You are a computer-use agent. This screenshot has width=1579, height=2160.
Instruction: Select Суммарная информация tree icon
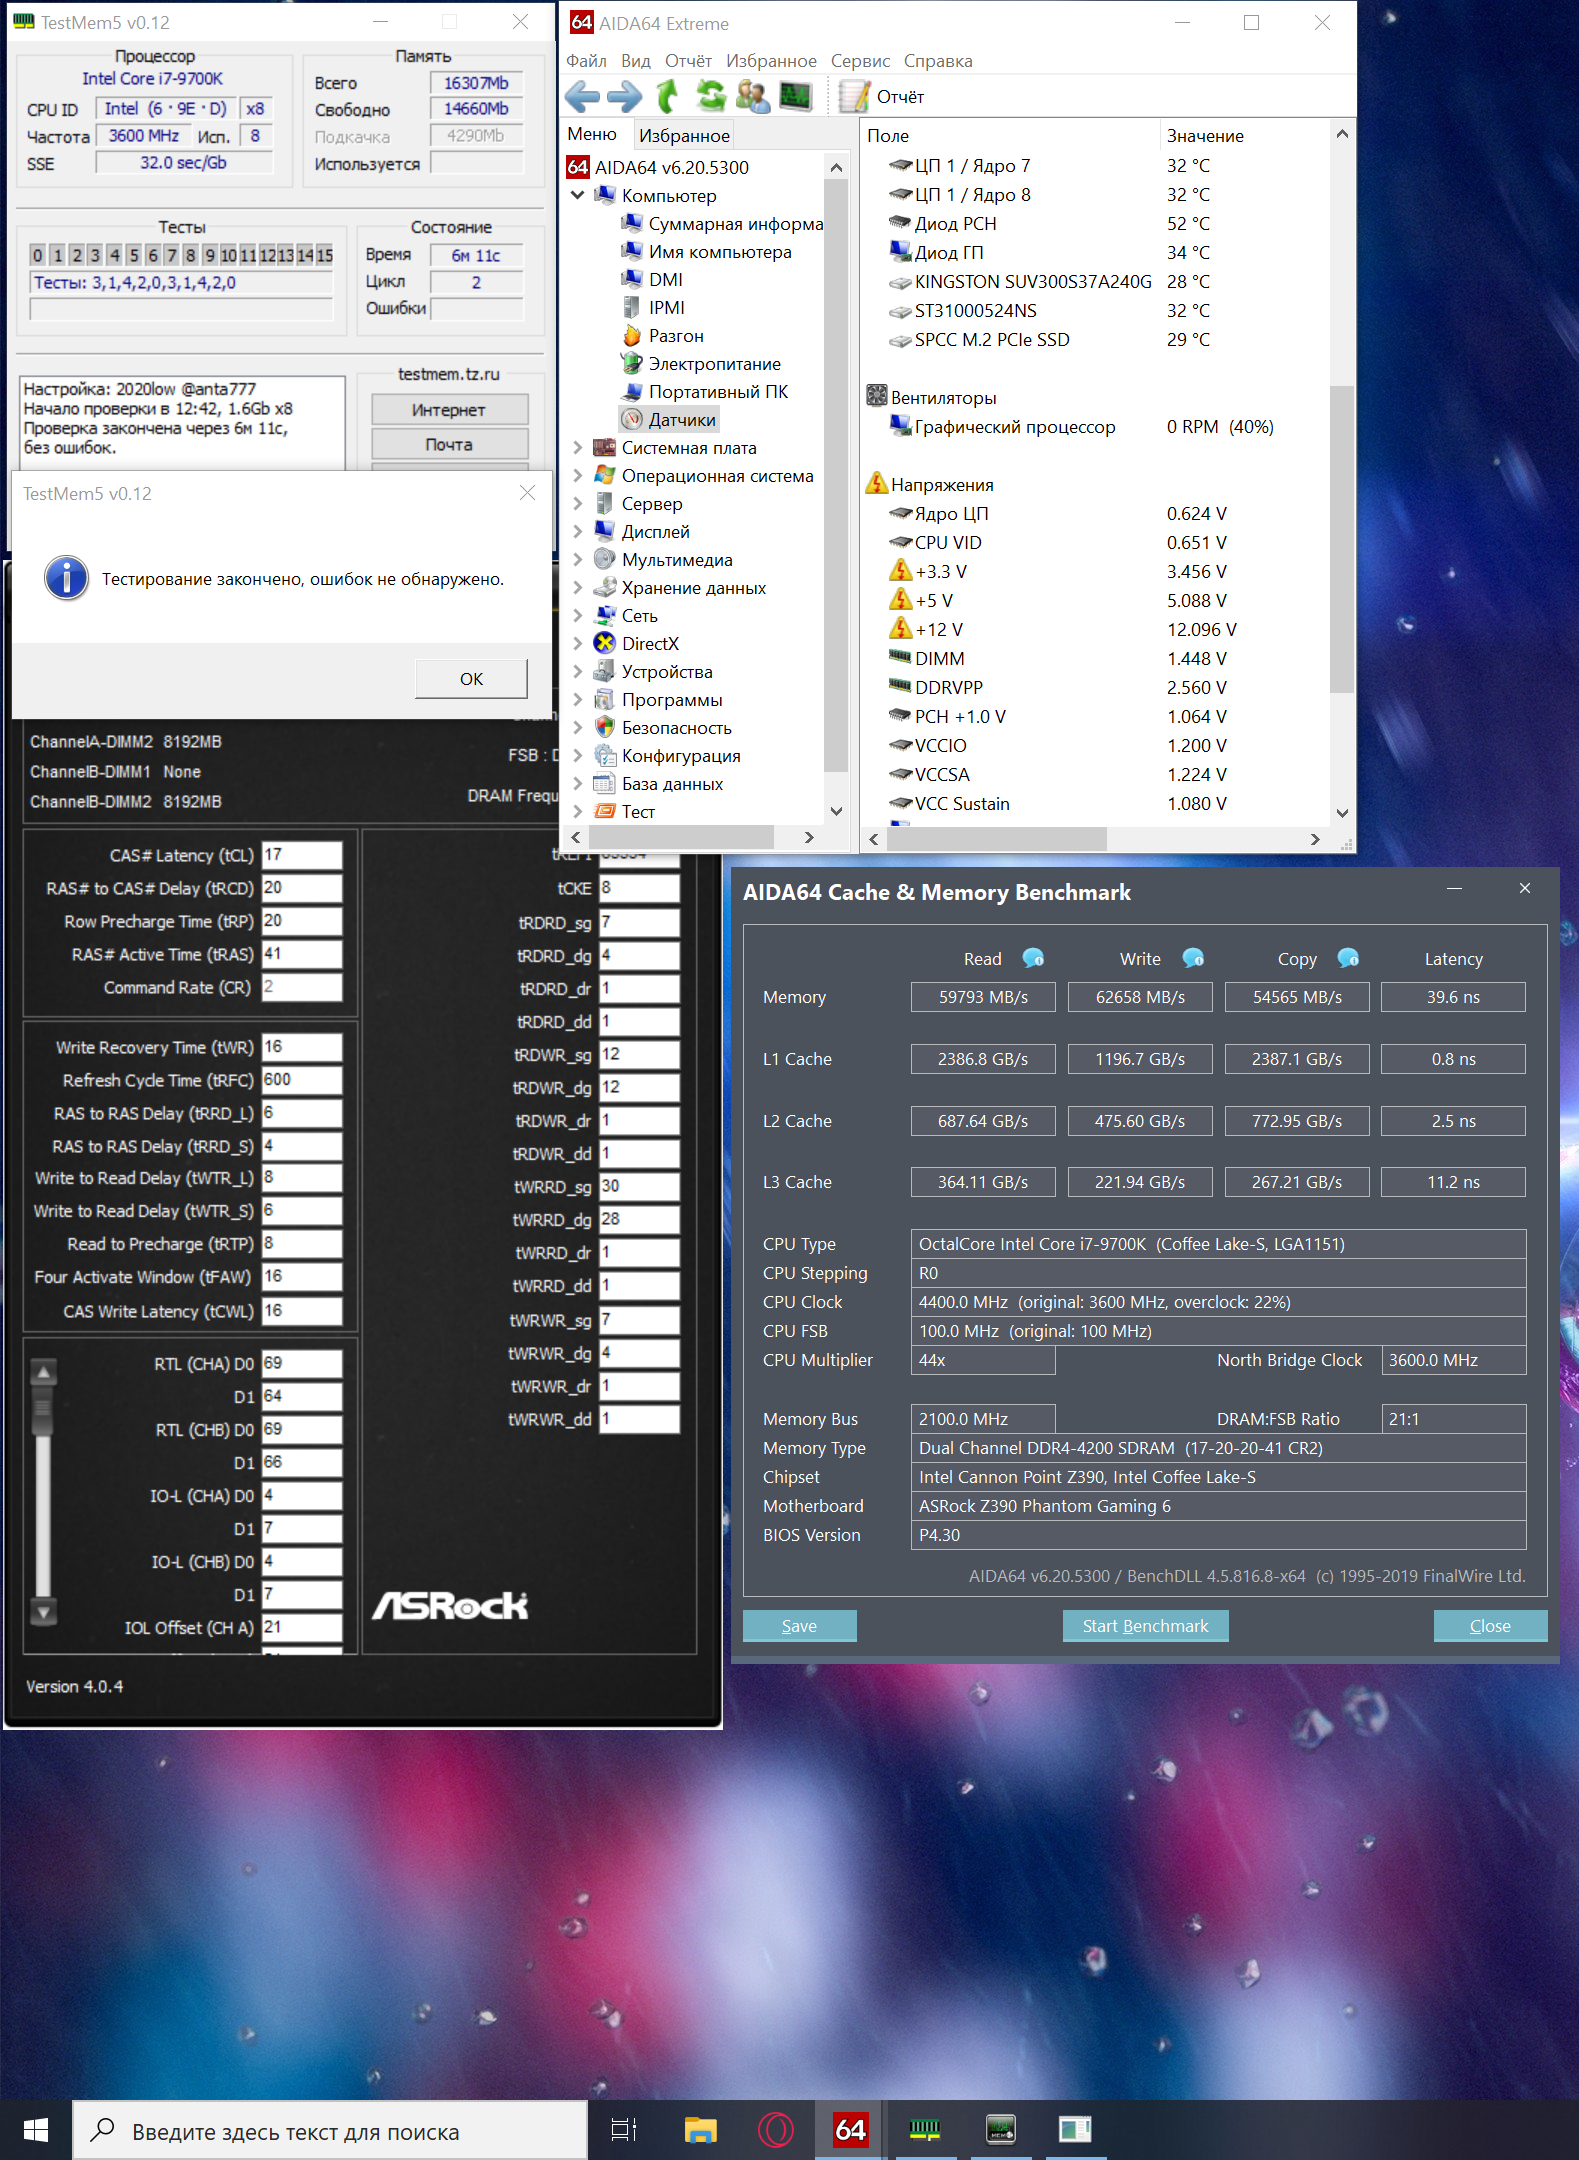click(x=632, y=223)
